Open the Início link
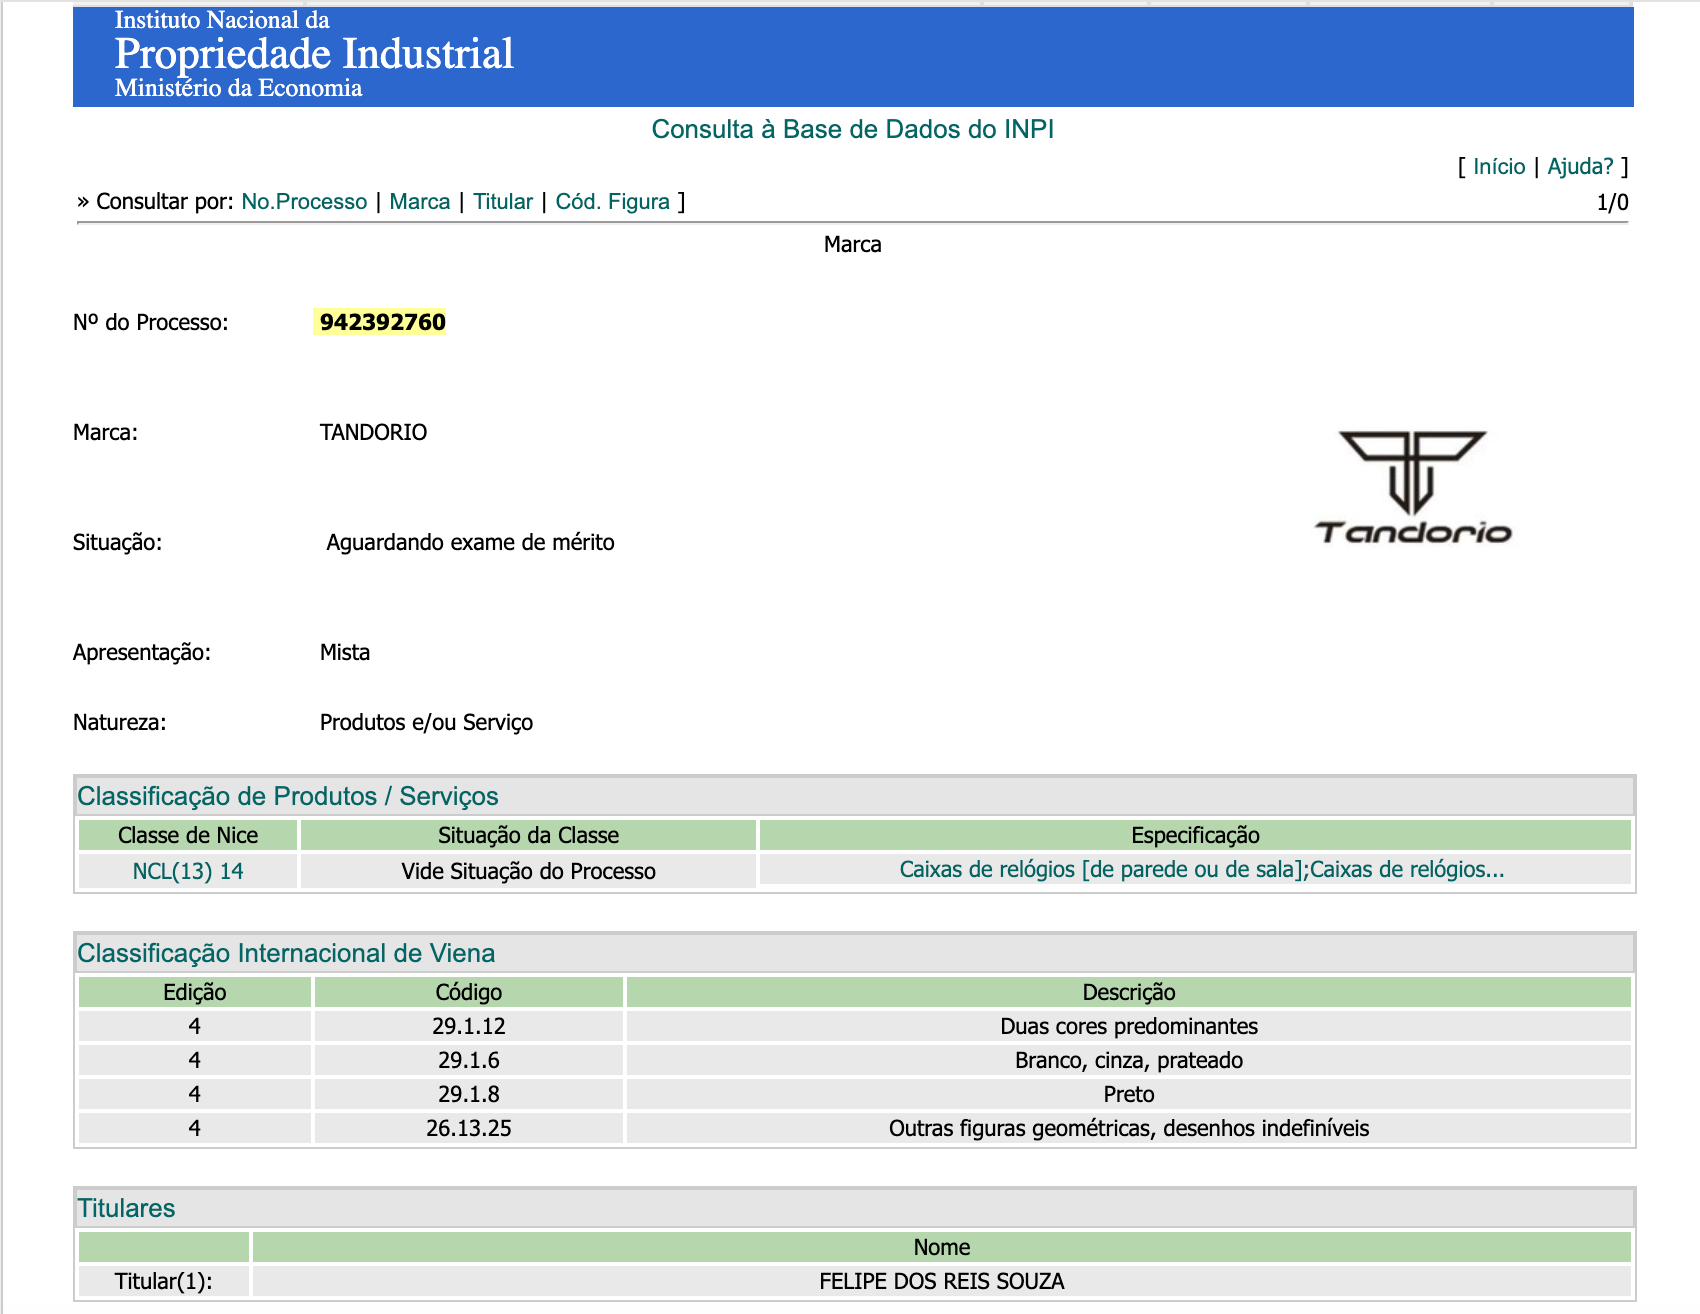This screenshot has width=1700, height=1314. 1498,167
